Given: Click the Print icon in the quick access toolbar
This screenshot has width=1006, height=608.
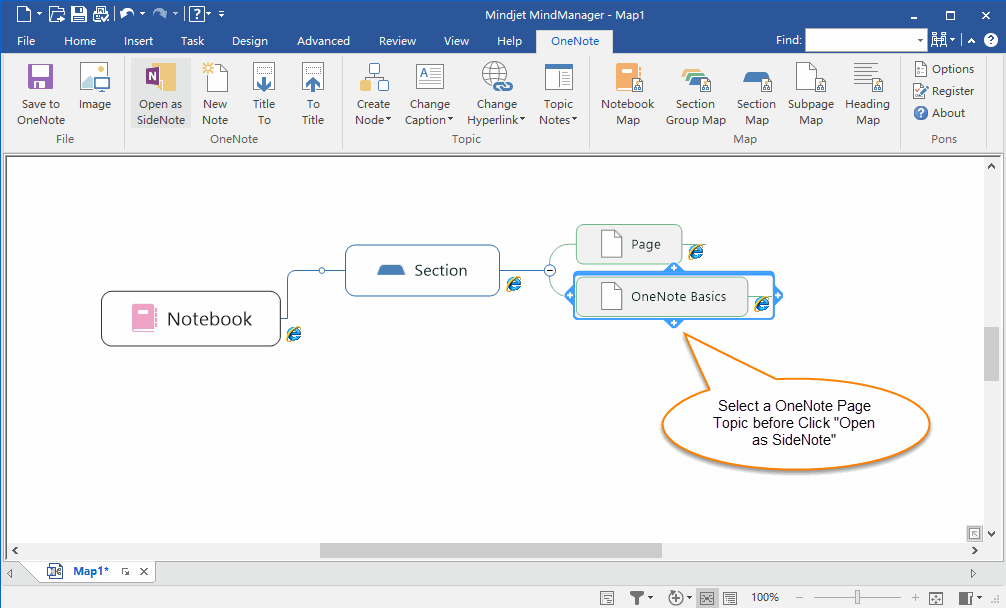Looking at the screenshot, I should click(101, 13).
